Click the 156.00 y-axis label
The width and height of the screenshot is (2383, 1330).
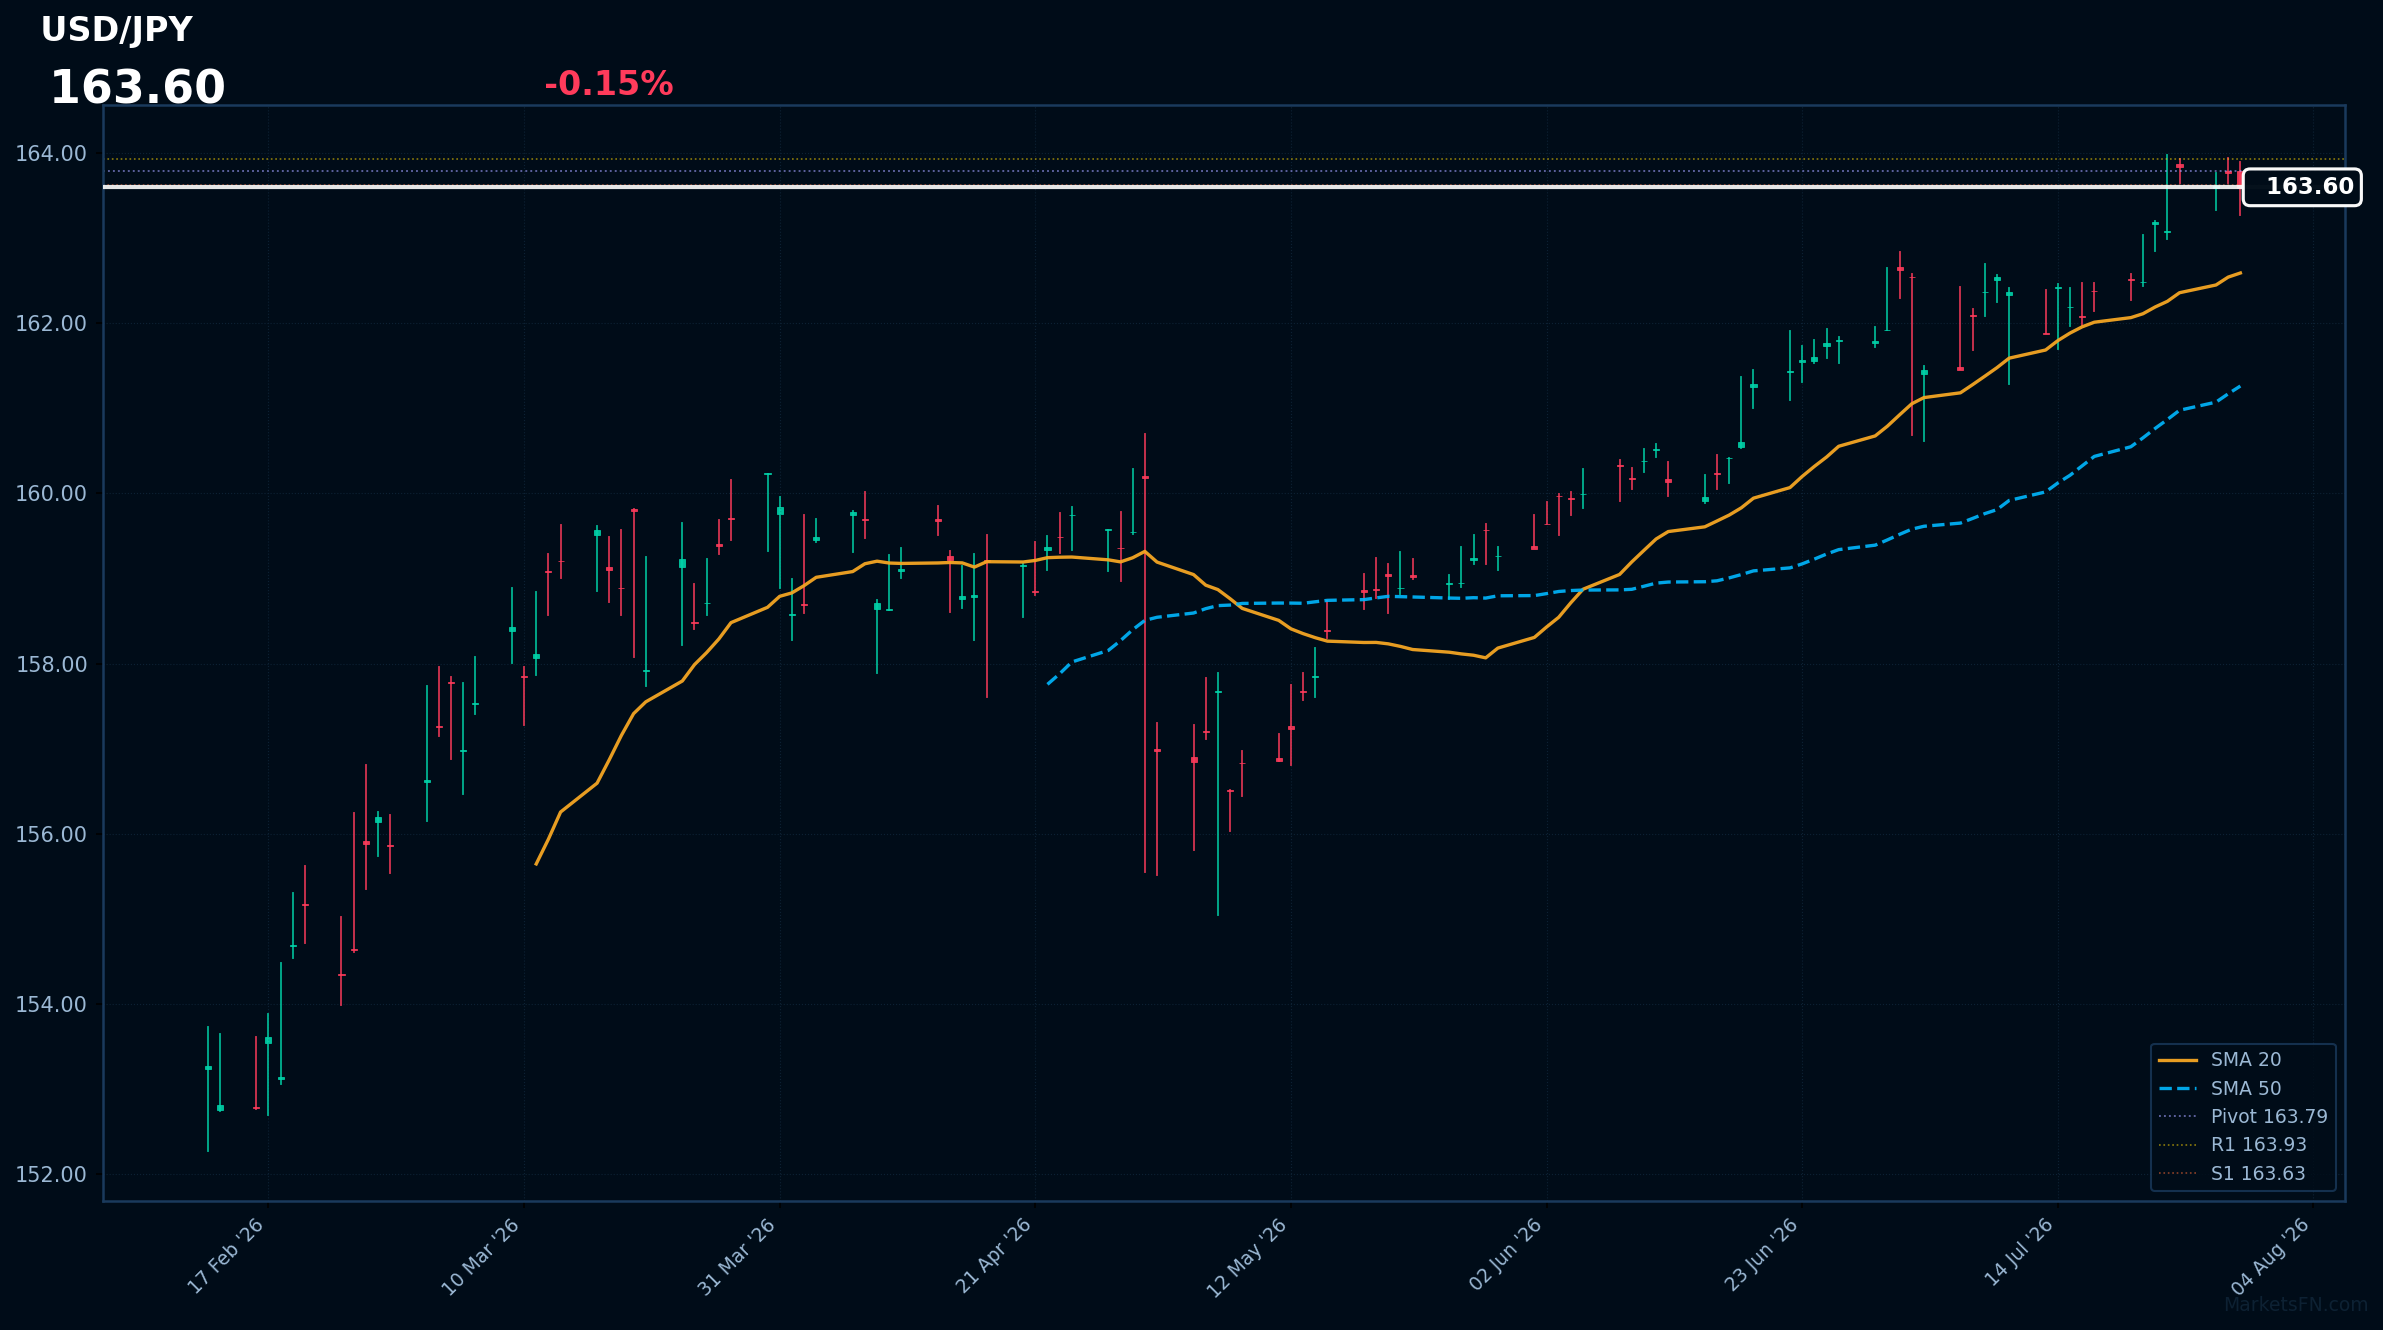pyautogui.click(x=51, y=835)
